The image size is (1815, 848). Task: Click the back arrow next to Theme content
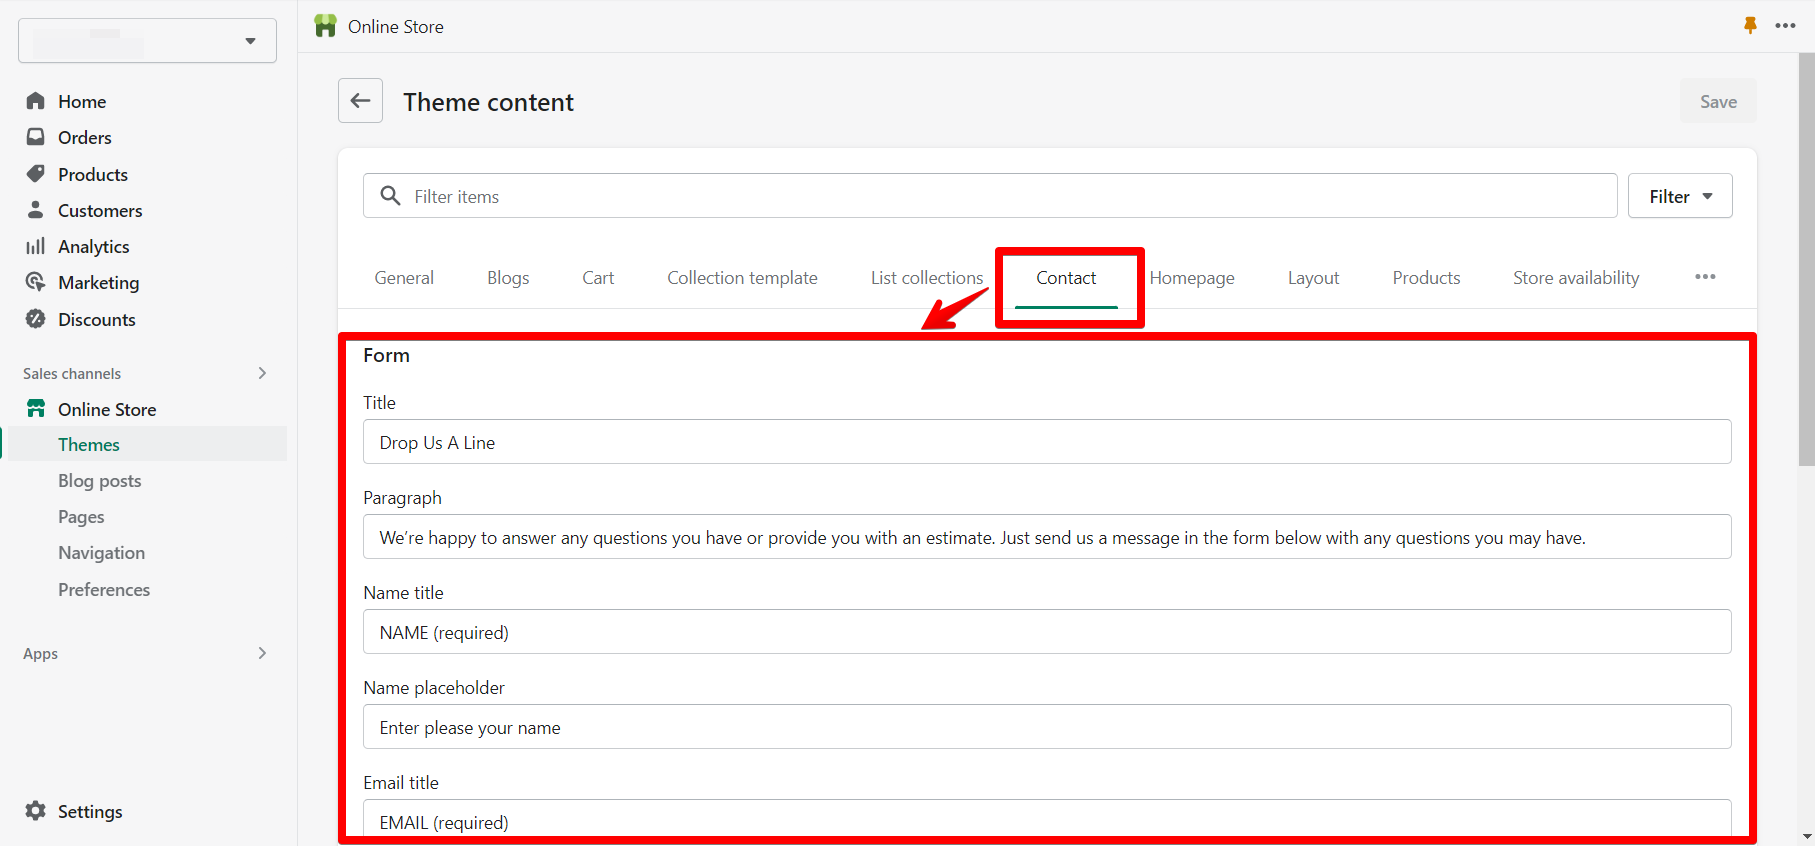click(360, 101)
